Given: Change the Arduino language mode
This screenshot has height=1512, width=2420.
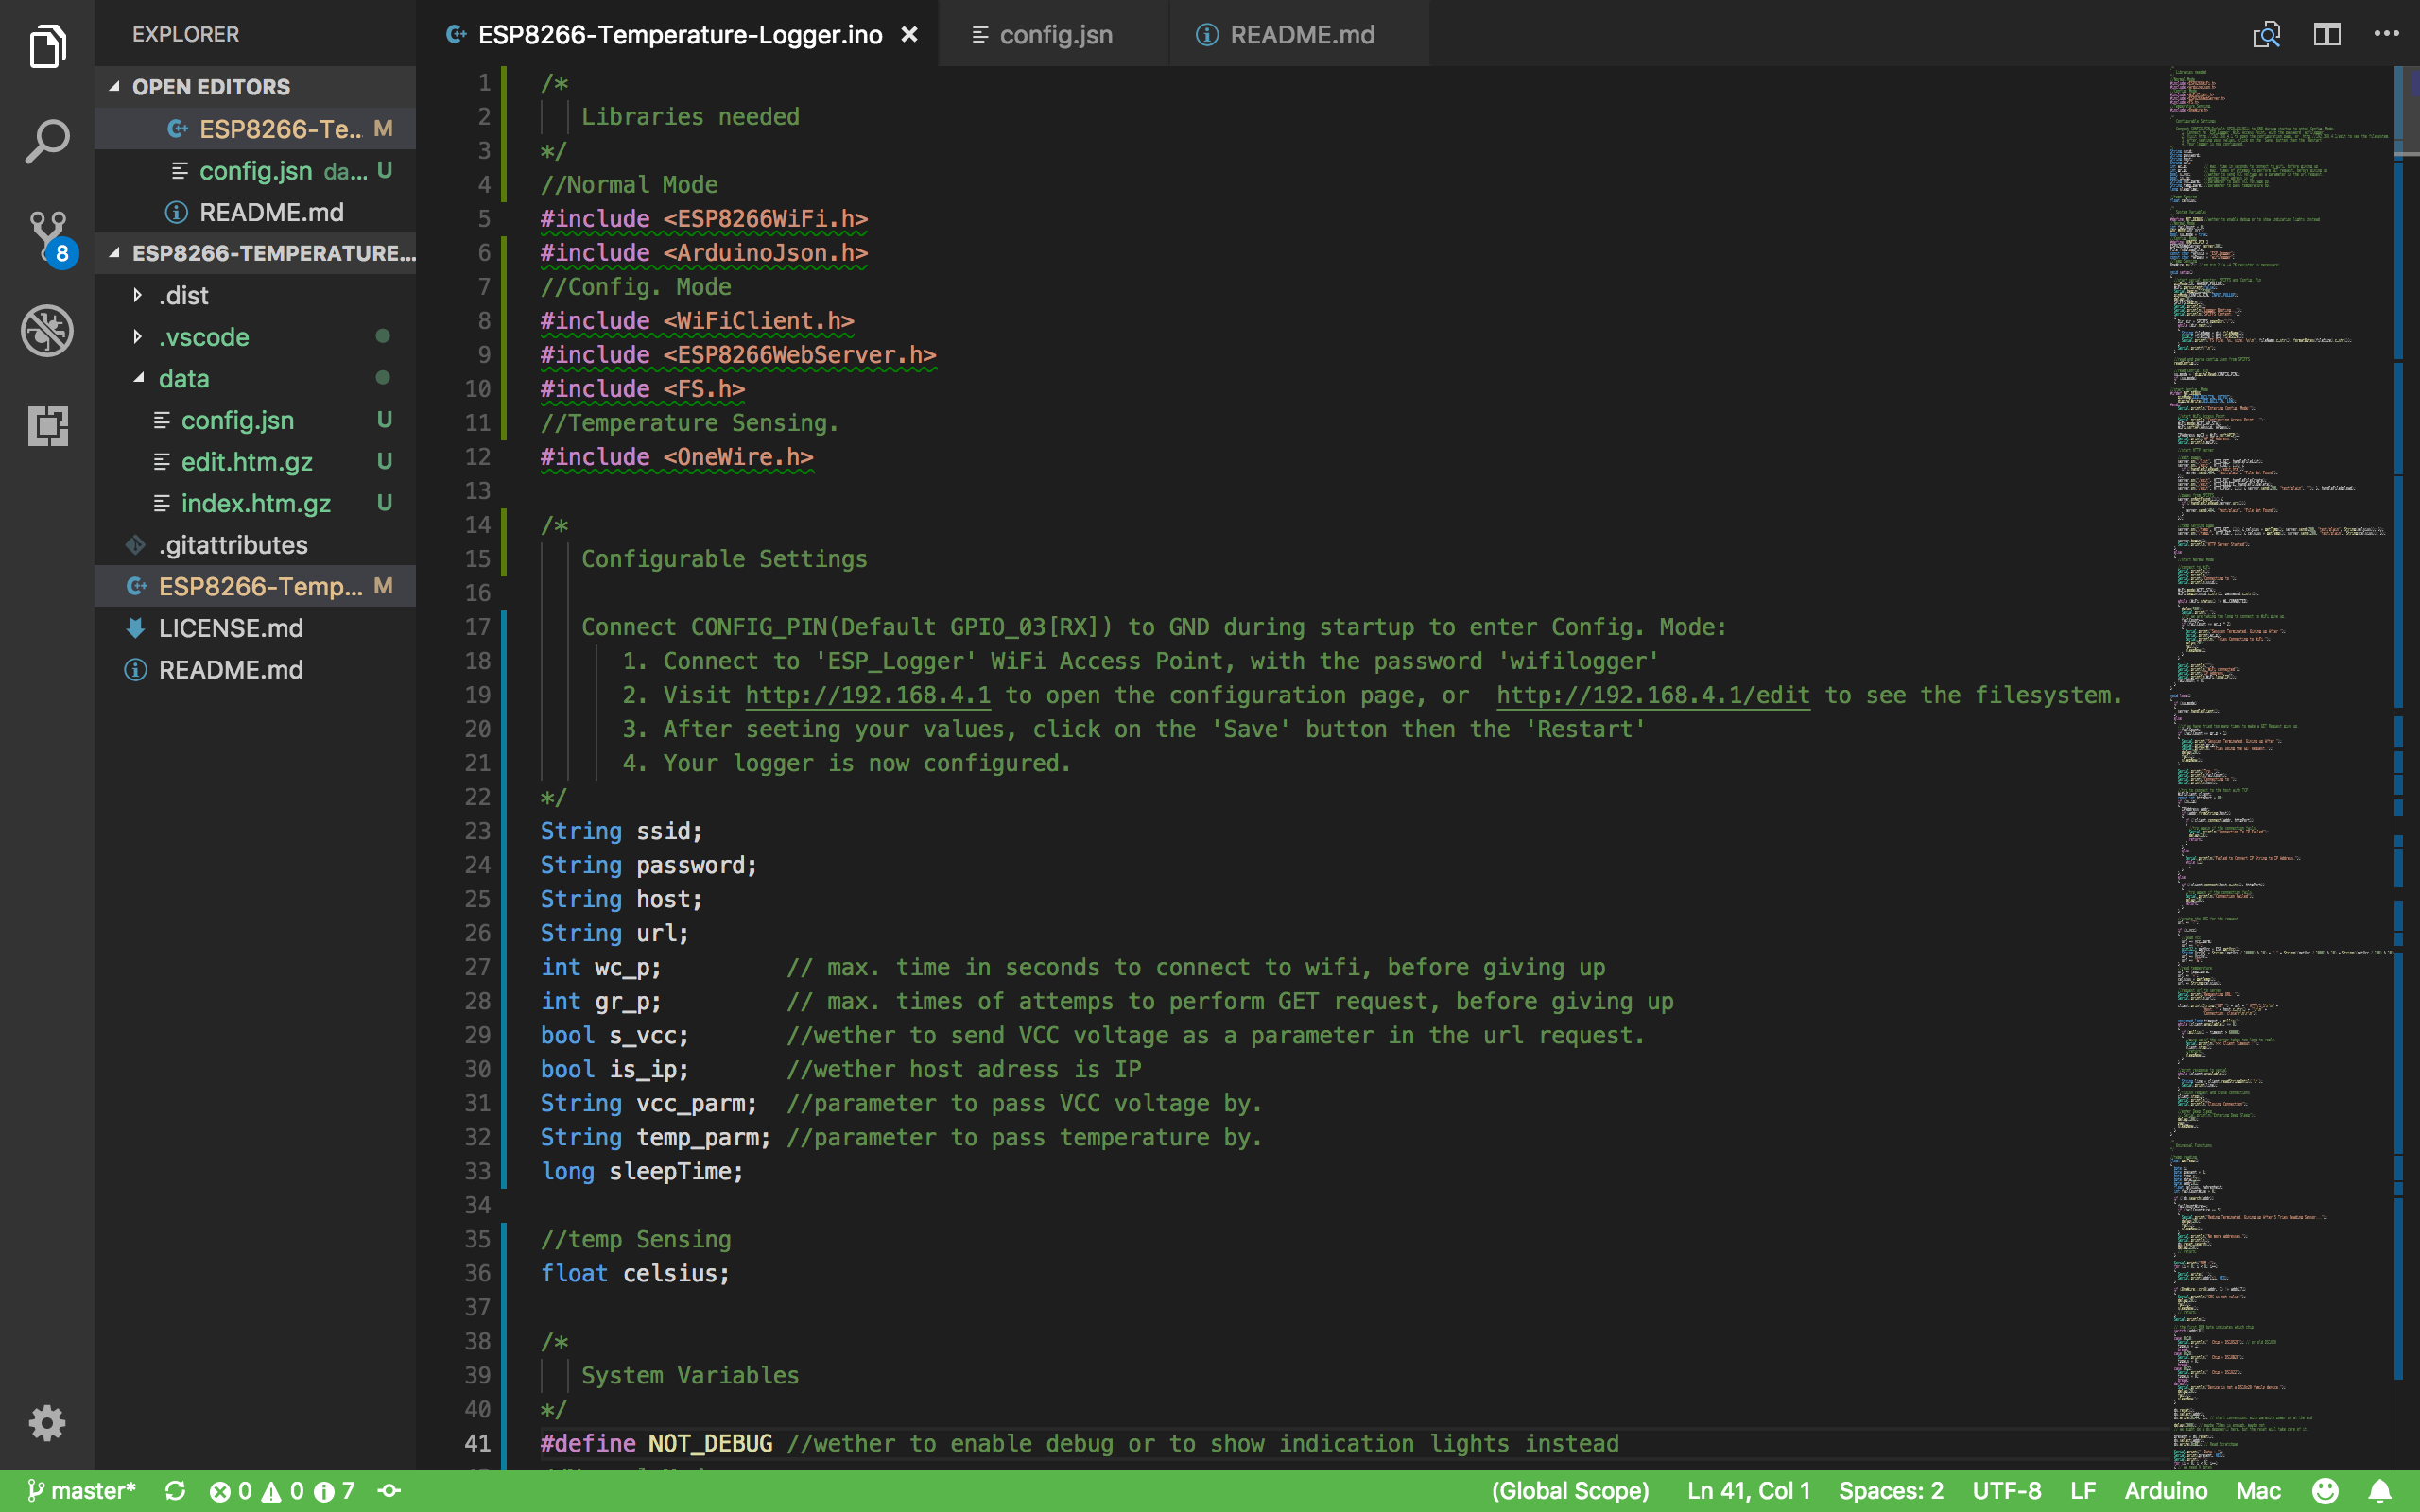Looking at the screenshot, I should [2165, 1491].
